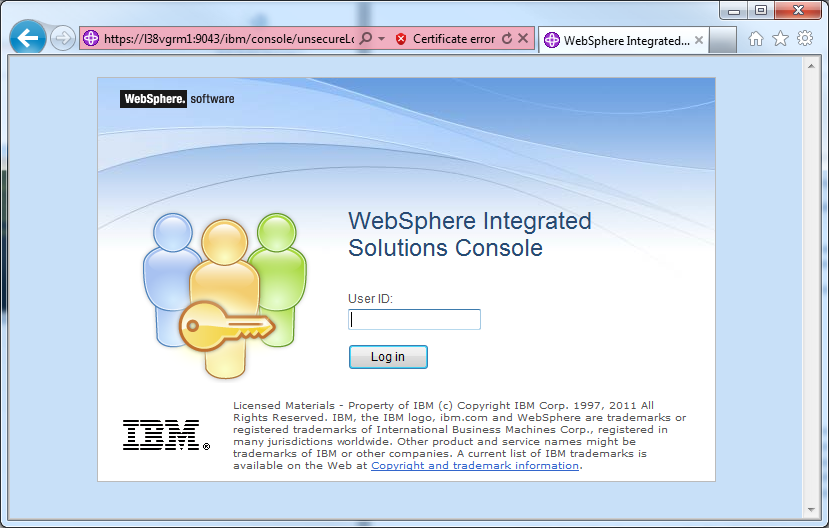Viewport: 829px width, 528px height.
Task: Click the Log in button
Action: (x=388, y=357)
